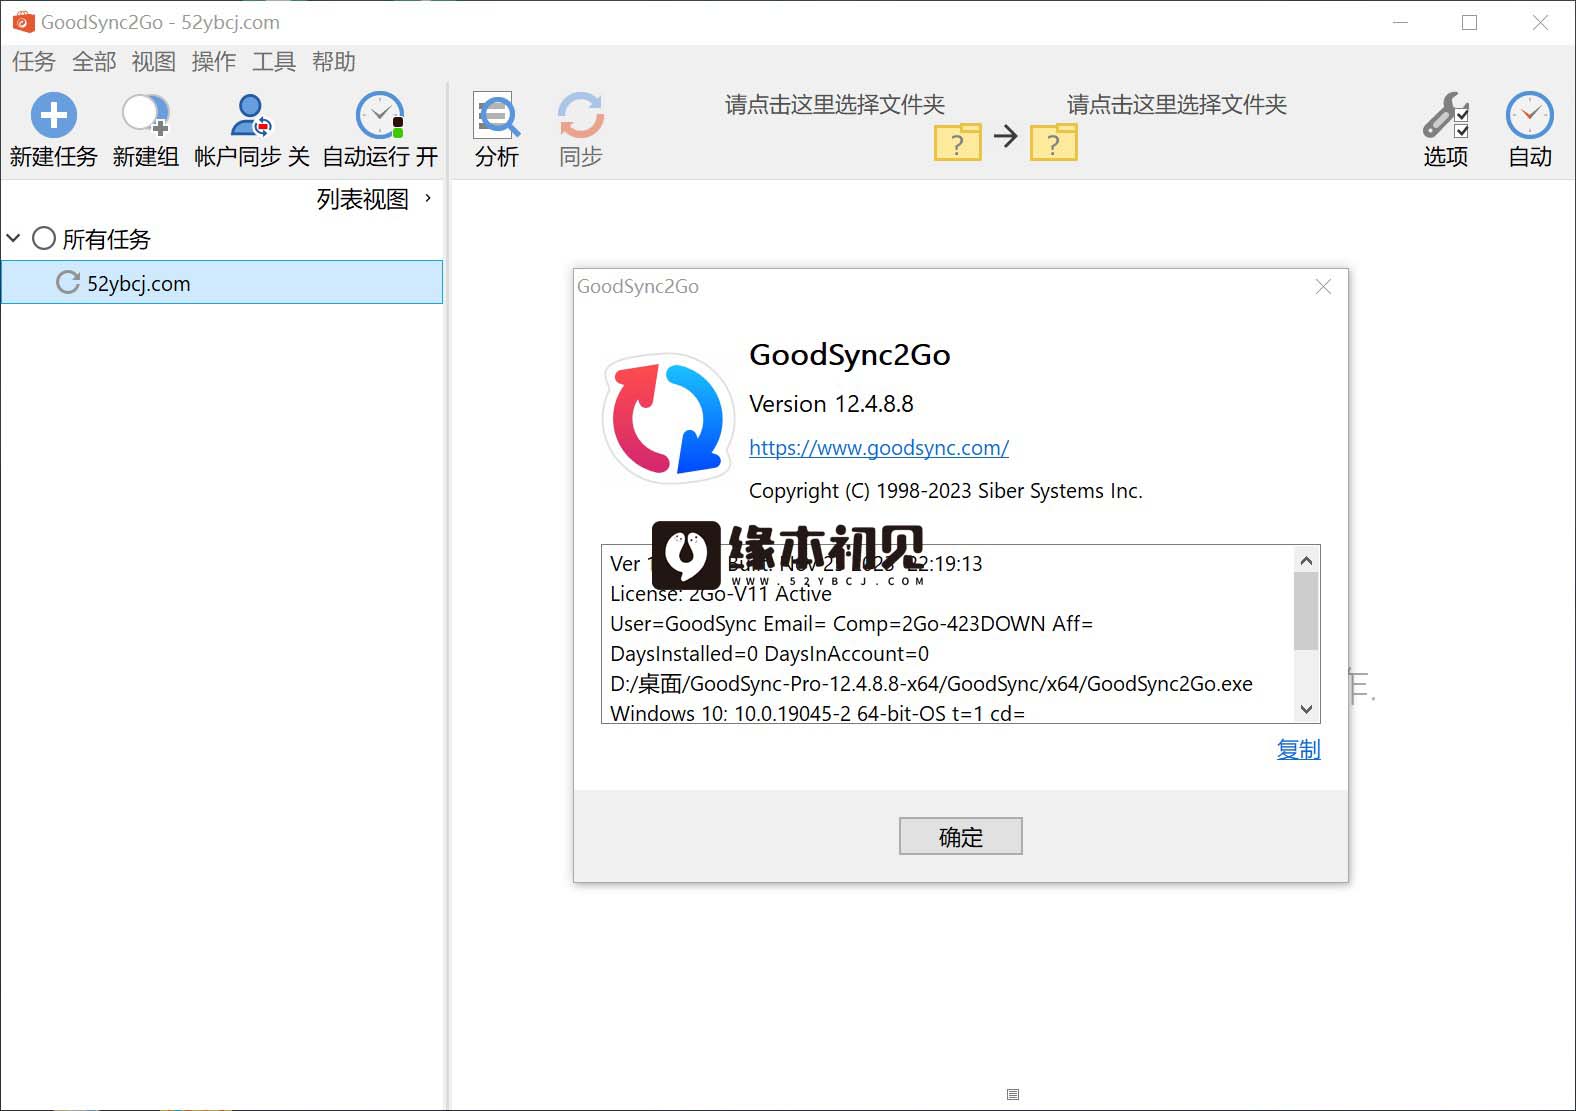
Task: Open the List View (列表视图) dropdown
Action: [x=374, y=199]
